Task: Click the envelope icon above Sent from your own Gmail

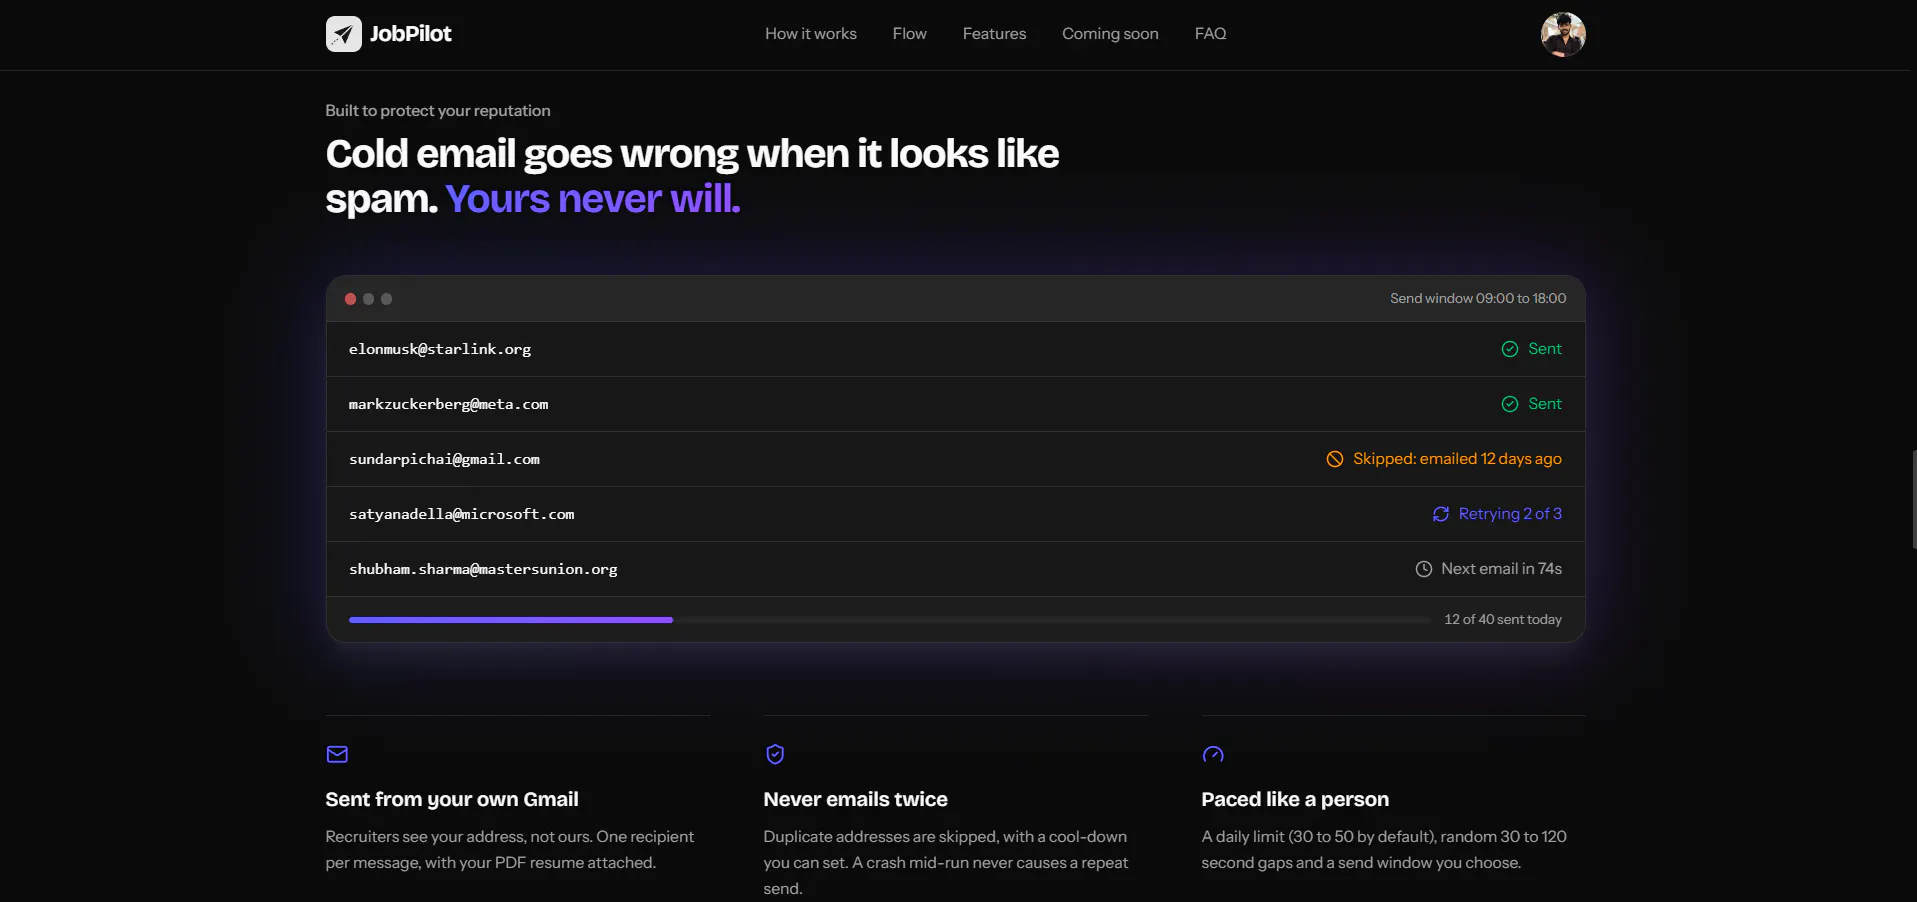Action: click(337, 754)
